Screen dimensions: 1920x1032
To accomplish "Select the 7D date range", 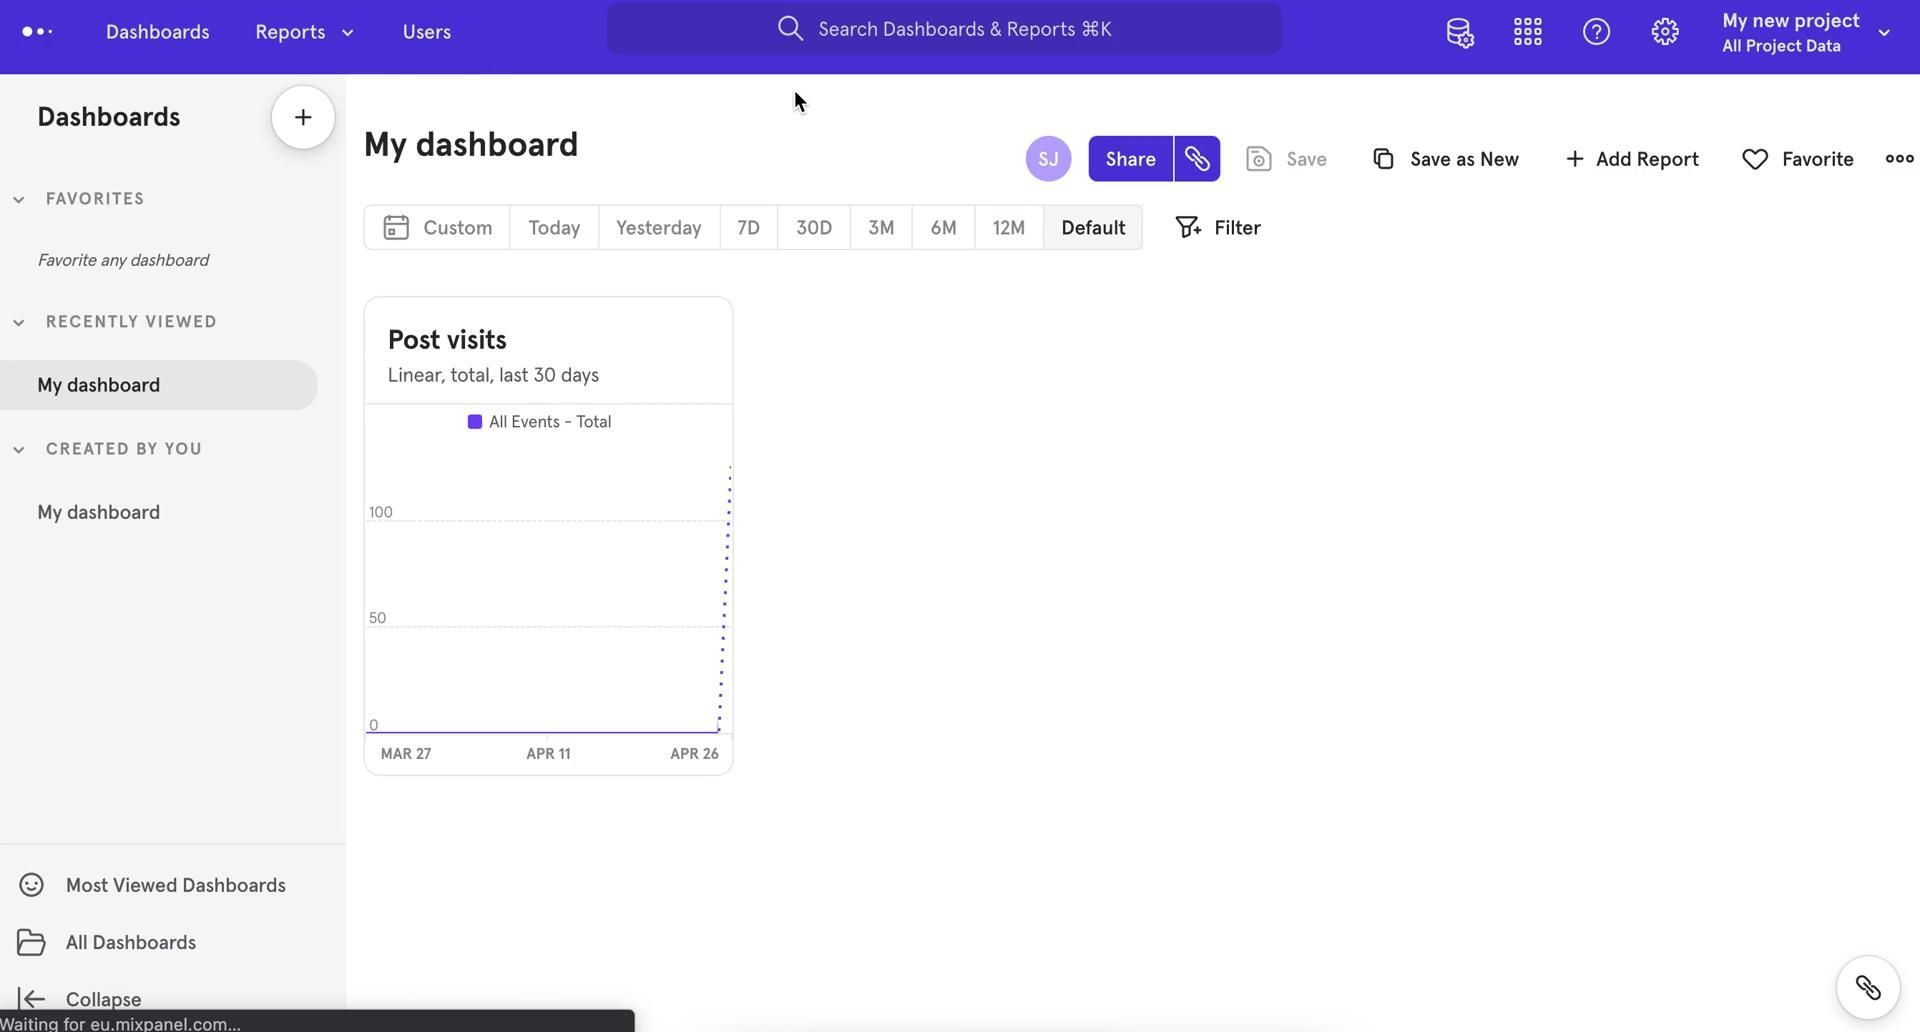I will 748,228.
